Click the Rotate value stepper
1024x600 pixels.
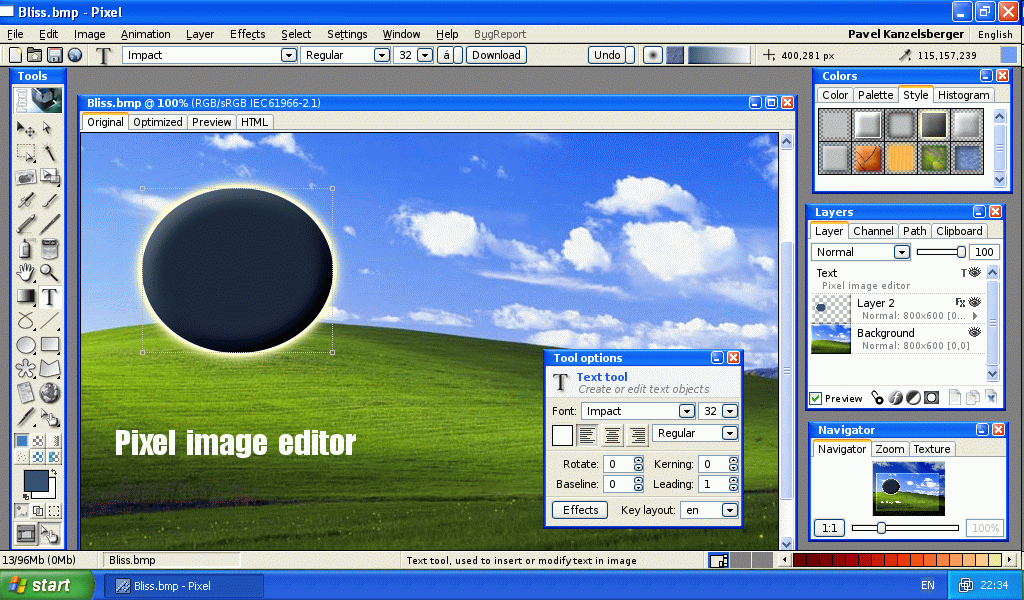(639, 464)
